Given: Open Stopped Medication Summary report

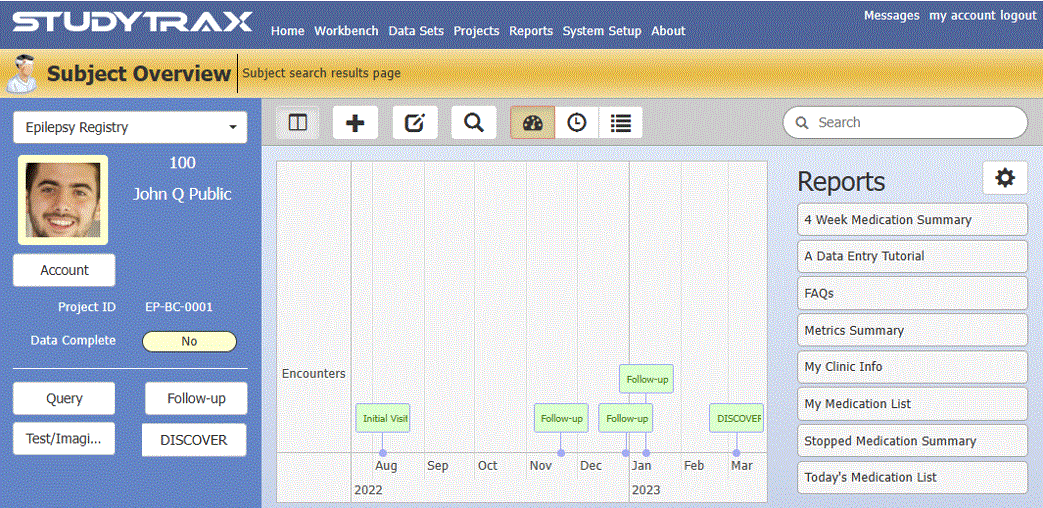Looking at the screenshot, I should pos(912,441).
